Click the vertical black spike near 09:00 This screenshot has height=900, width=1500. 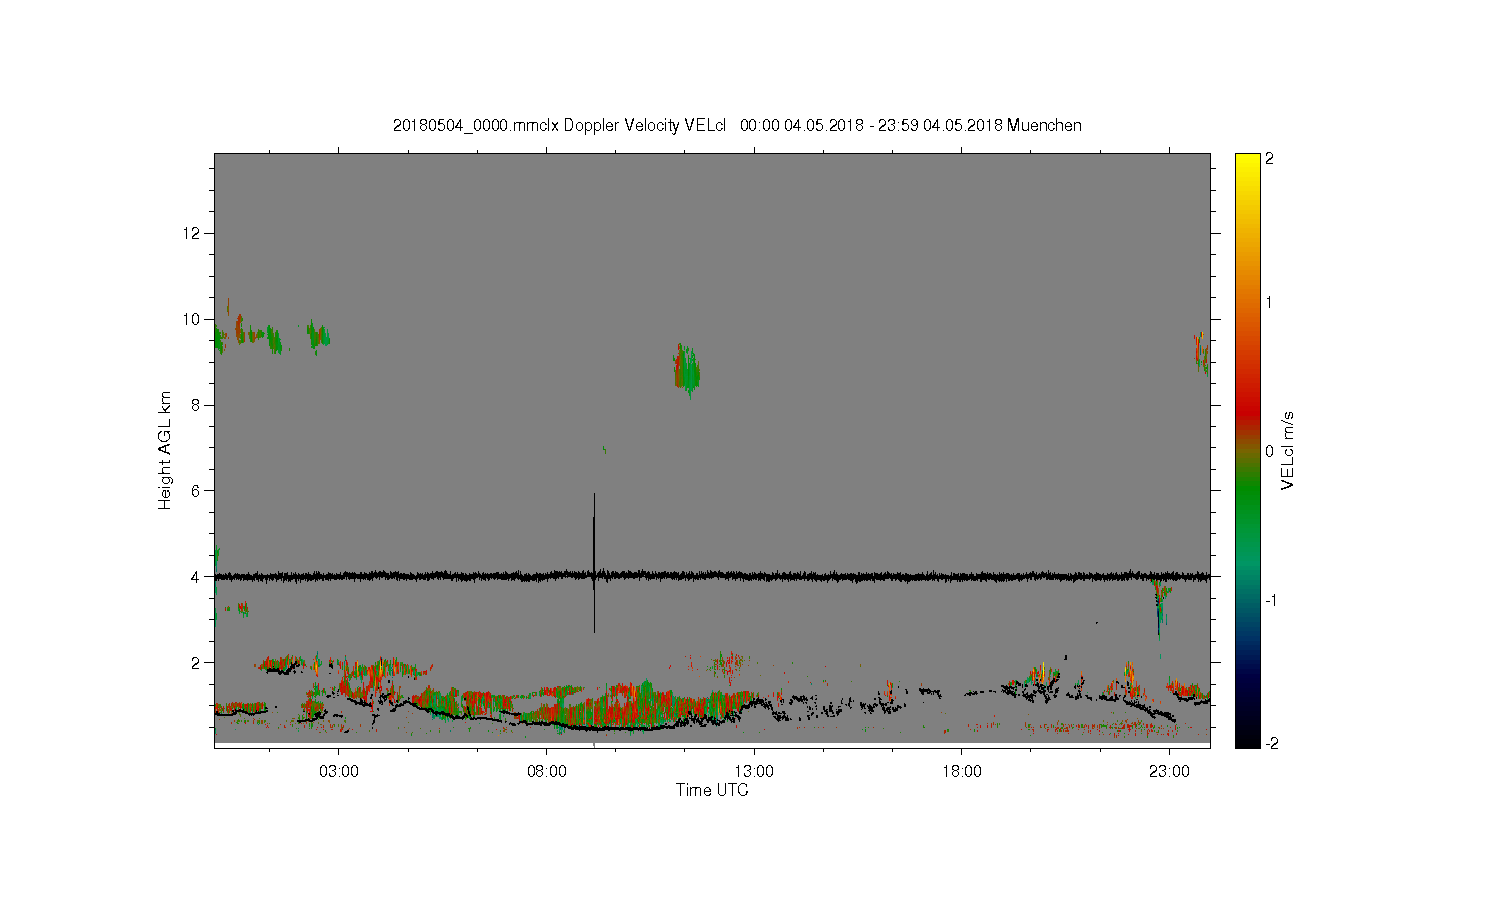(x=594, y=563)
